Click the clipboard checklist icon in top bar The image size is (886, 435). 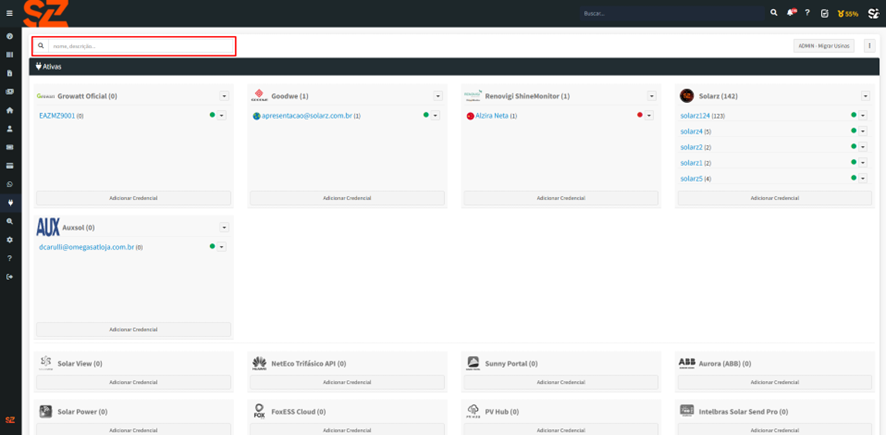pos(824,13)
